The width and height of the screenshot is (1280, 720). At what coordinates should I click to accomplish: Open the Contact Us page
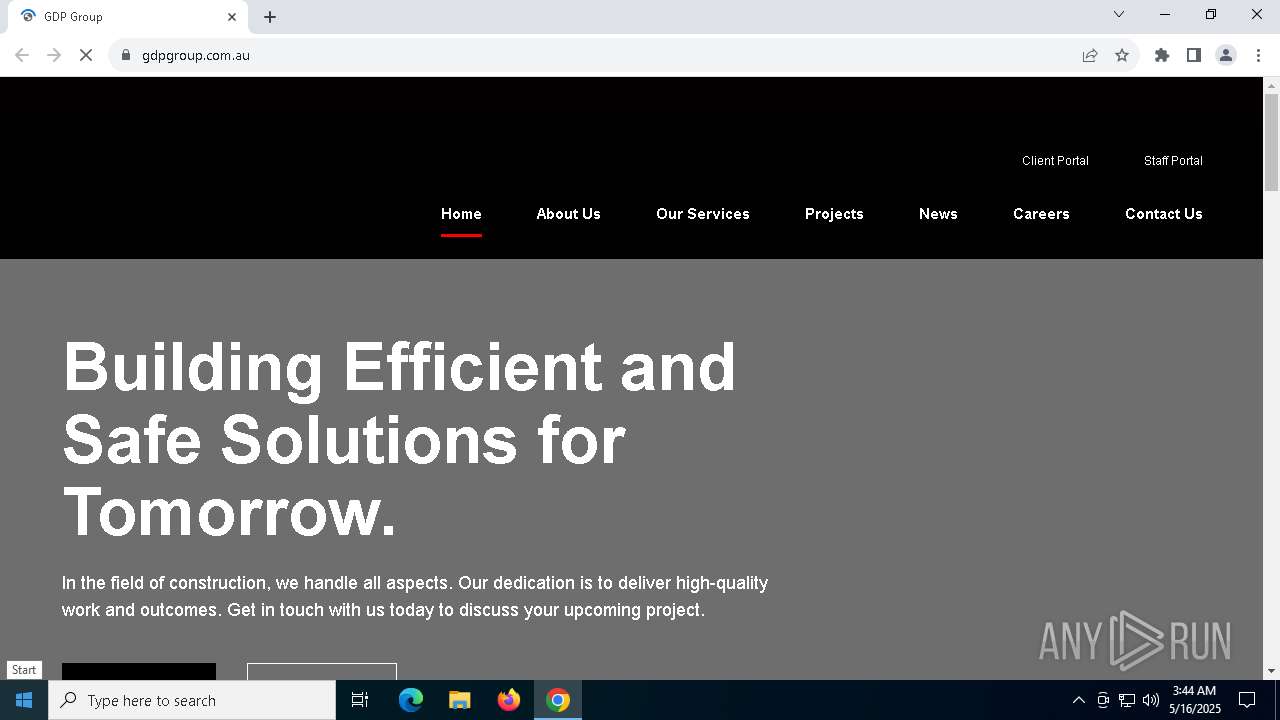[x=1164, y=214]
